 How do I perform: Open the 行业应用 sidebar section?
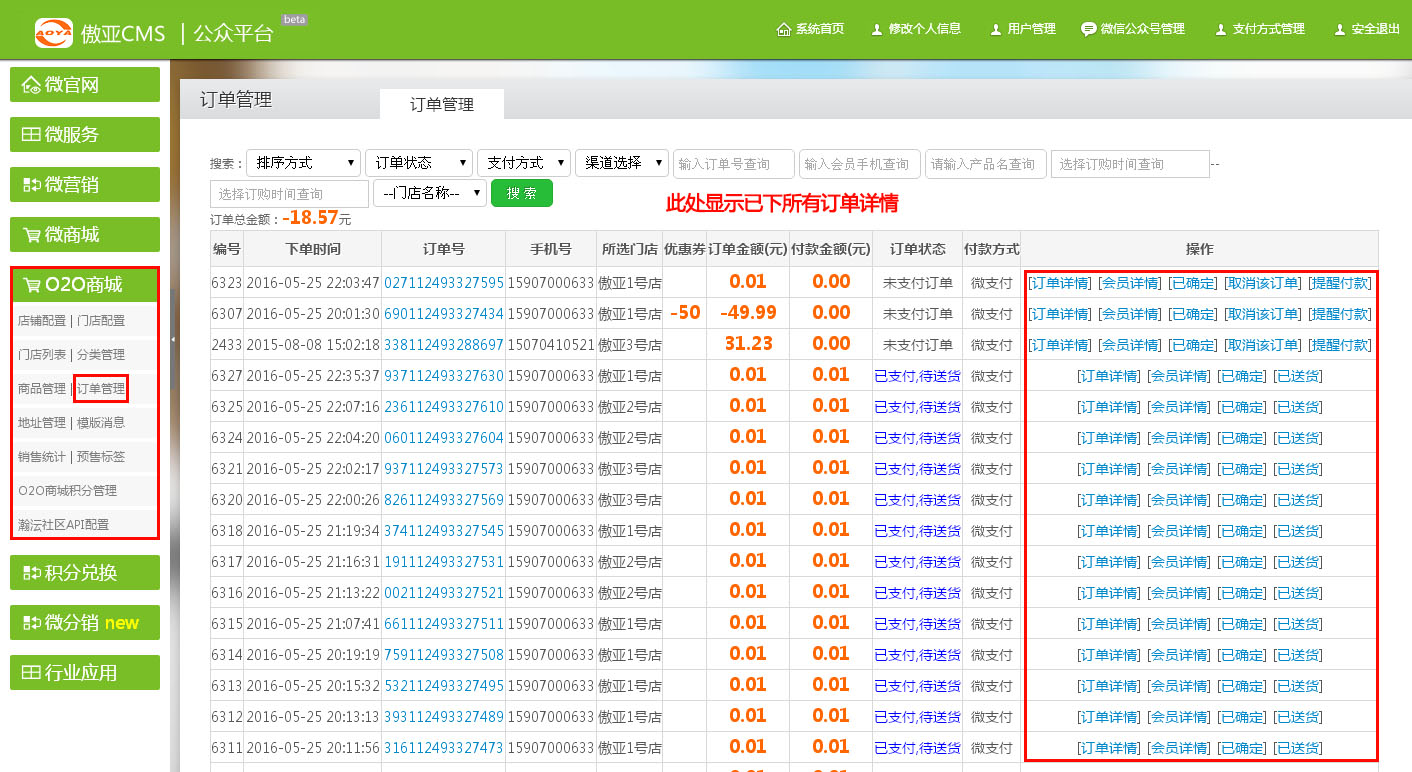point(85,673)
